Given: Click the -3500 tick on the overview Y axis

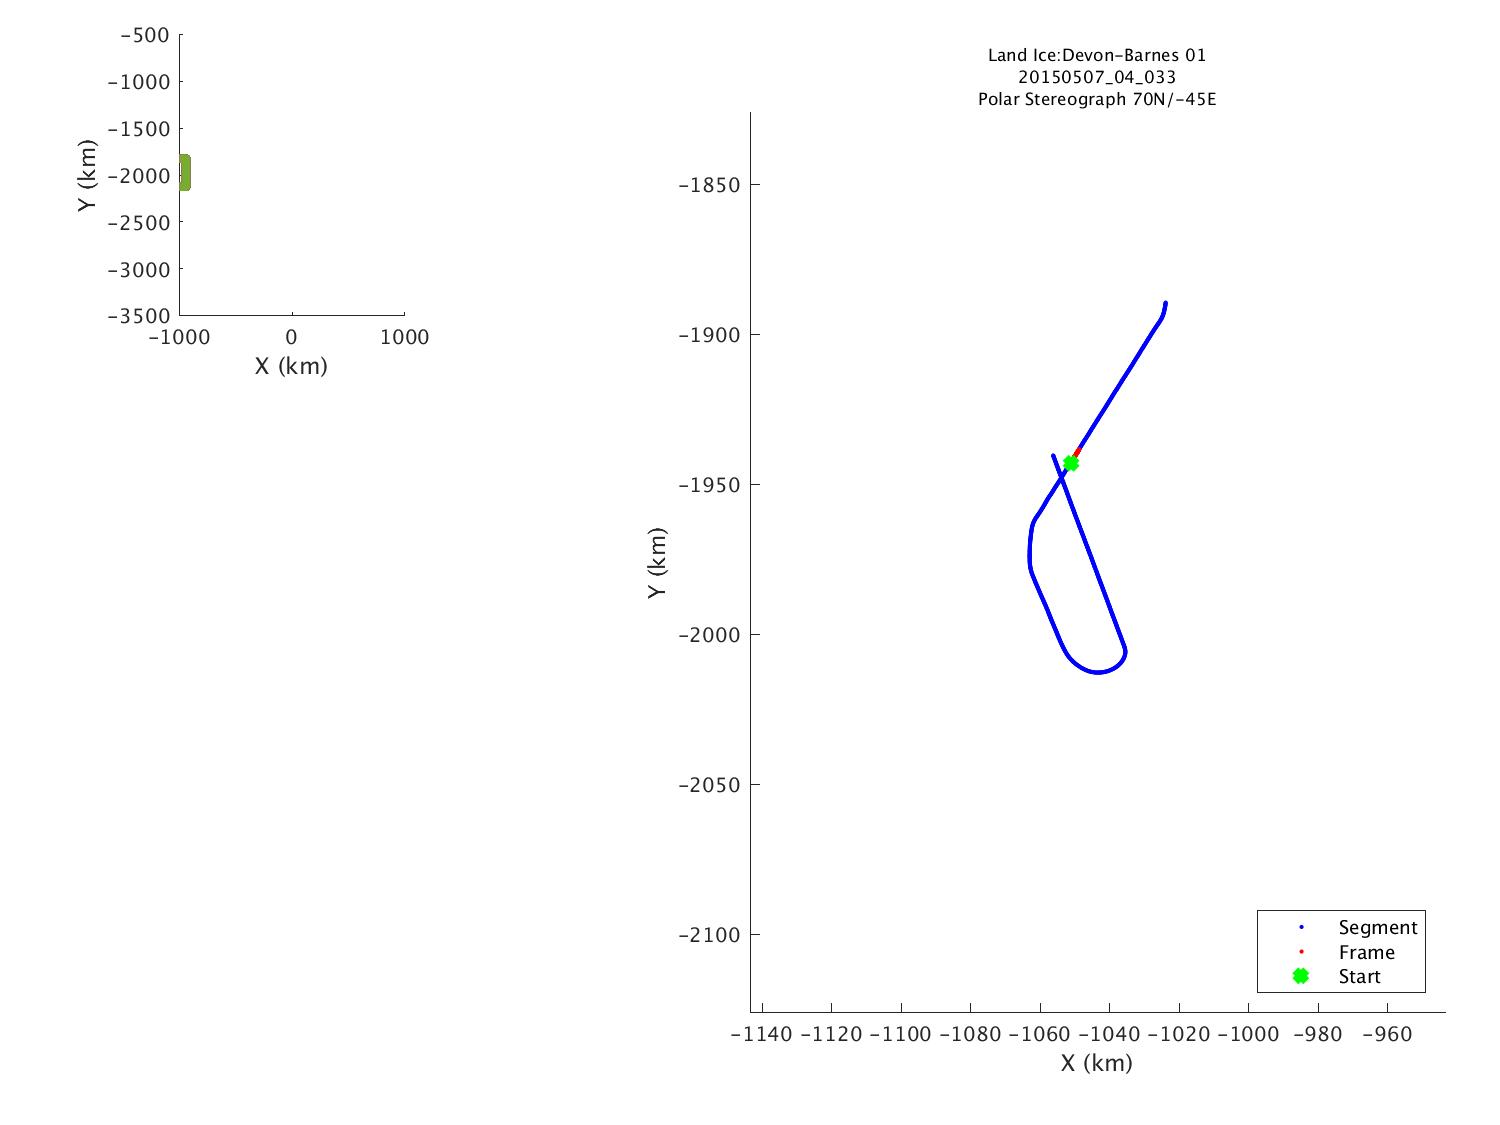Looking at the screenshot, I should [138, 316].
